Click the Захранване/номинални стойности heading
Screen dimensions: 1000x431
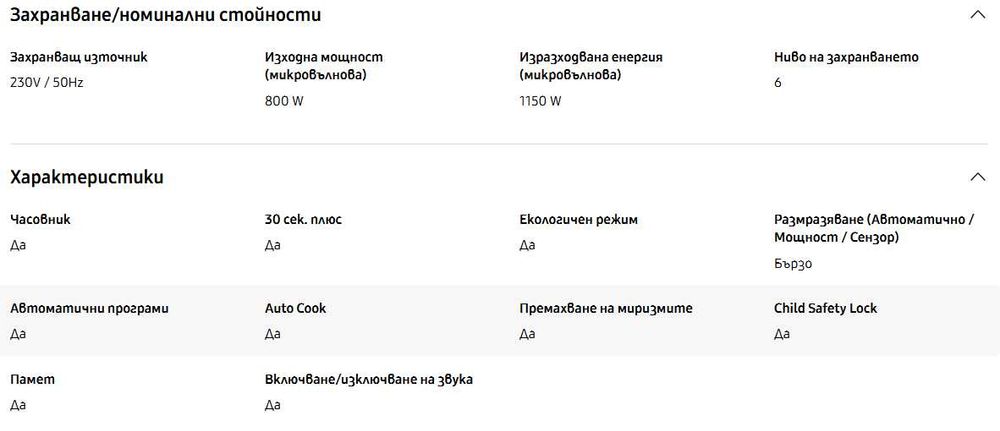coord(165,15)
